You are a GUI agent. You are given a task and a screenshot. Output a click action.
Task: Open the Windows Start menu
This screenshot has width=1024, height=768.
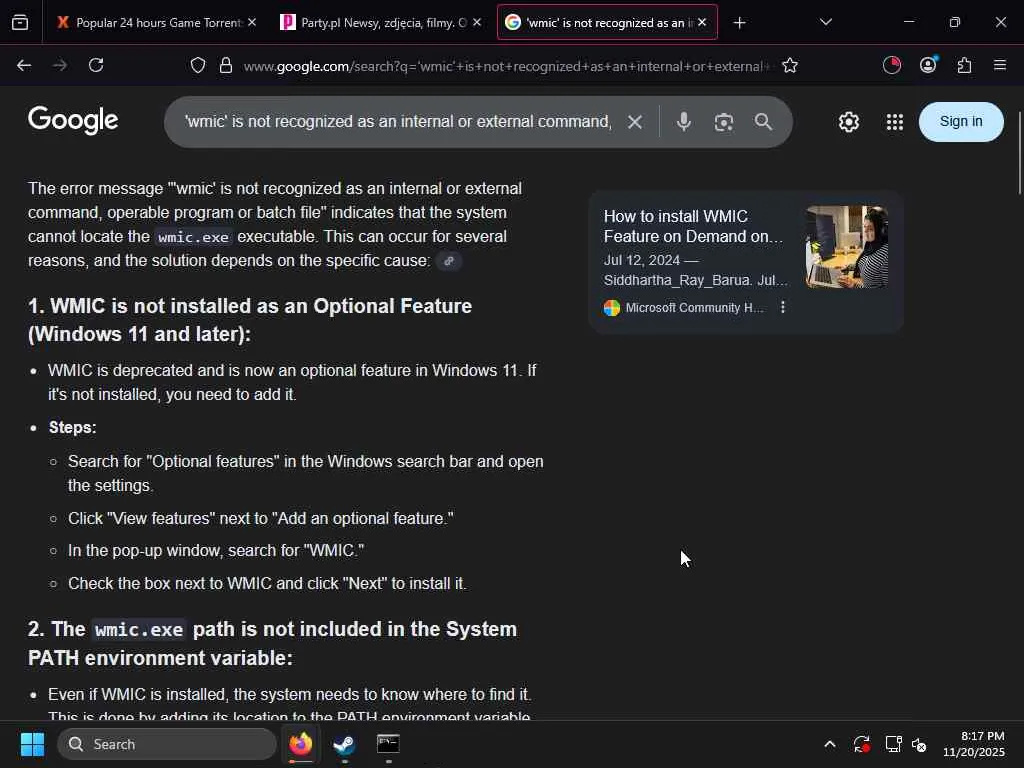coord(32,744)
